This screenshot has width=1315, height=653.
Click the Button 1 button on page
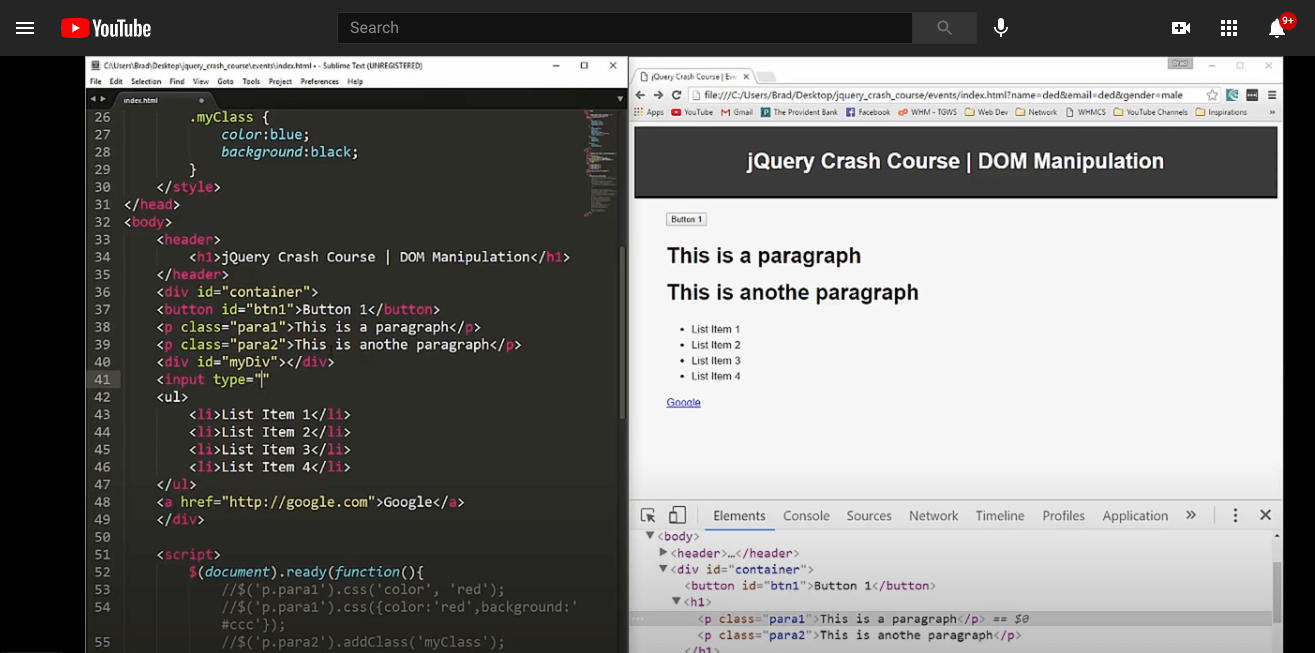tap(686, 219)
